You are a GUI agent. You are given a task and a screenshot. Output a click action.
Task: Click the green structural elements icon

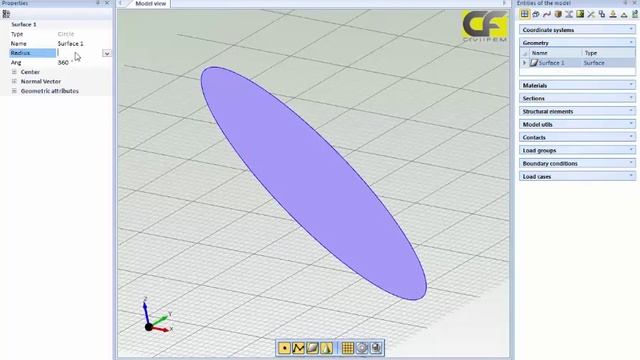pos(580,15)
